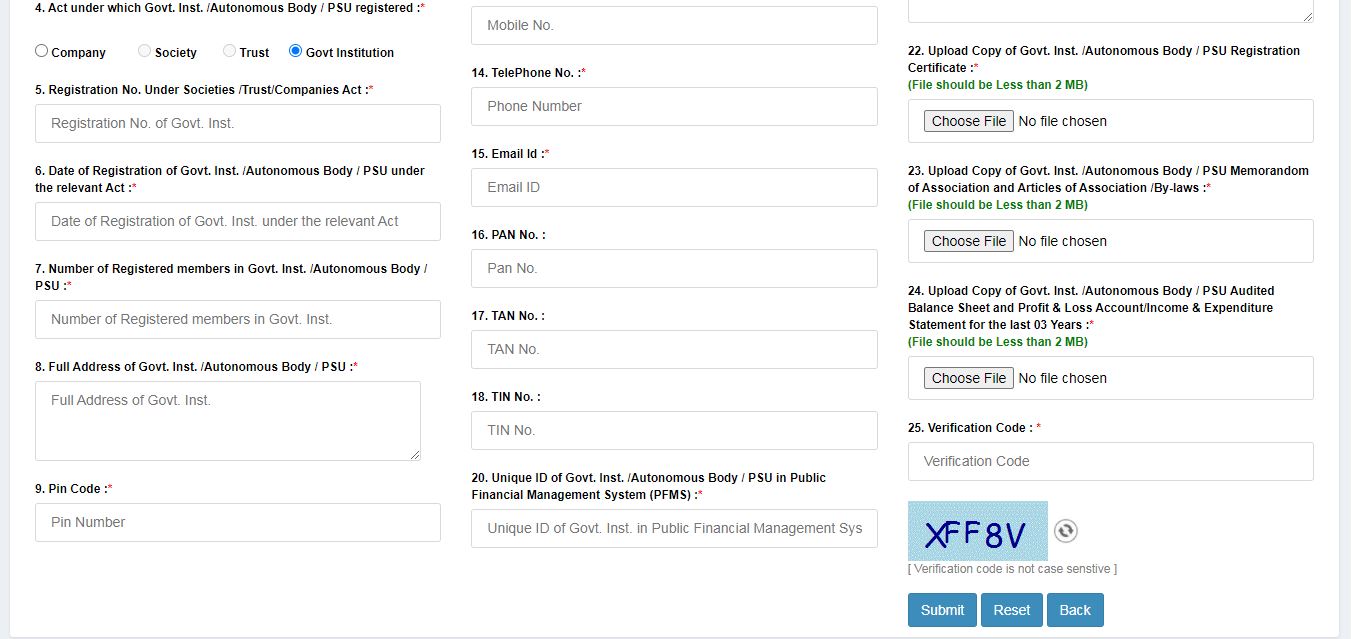The width and height of the screenshot is (1351, 639).
Task: Click the captcha refresh icon
Action: (x=1066, y=531)
